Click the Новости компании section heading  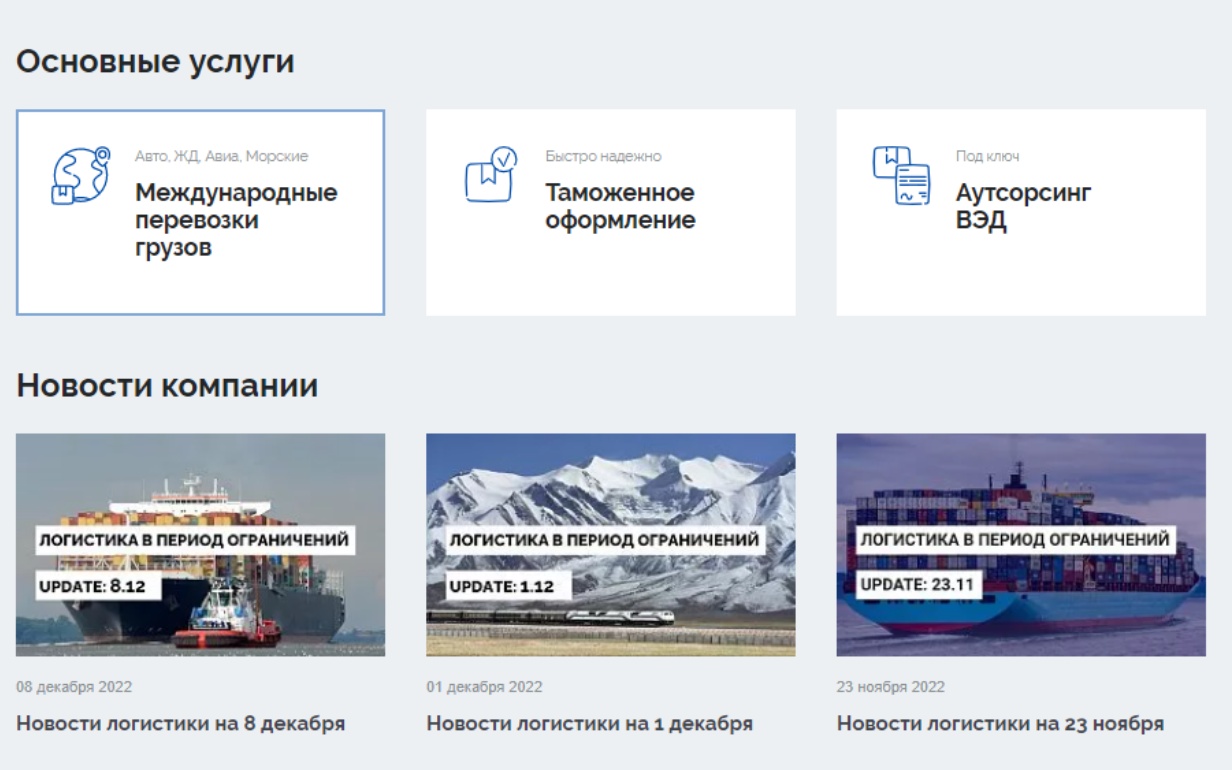coord(167,385)
